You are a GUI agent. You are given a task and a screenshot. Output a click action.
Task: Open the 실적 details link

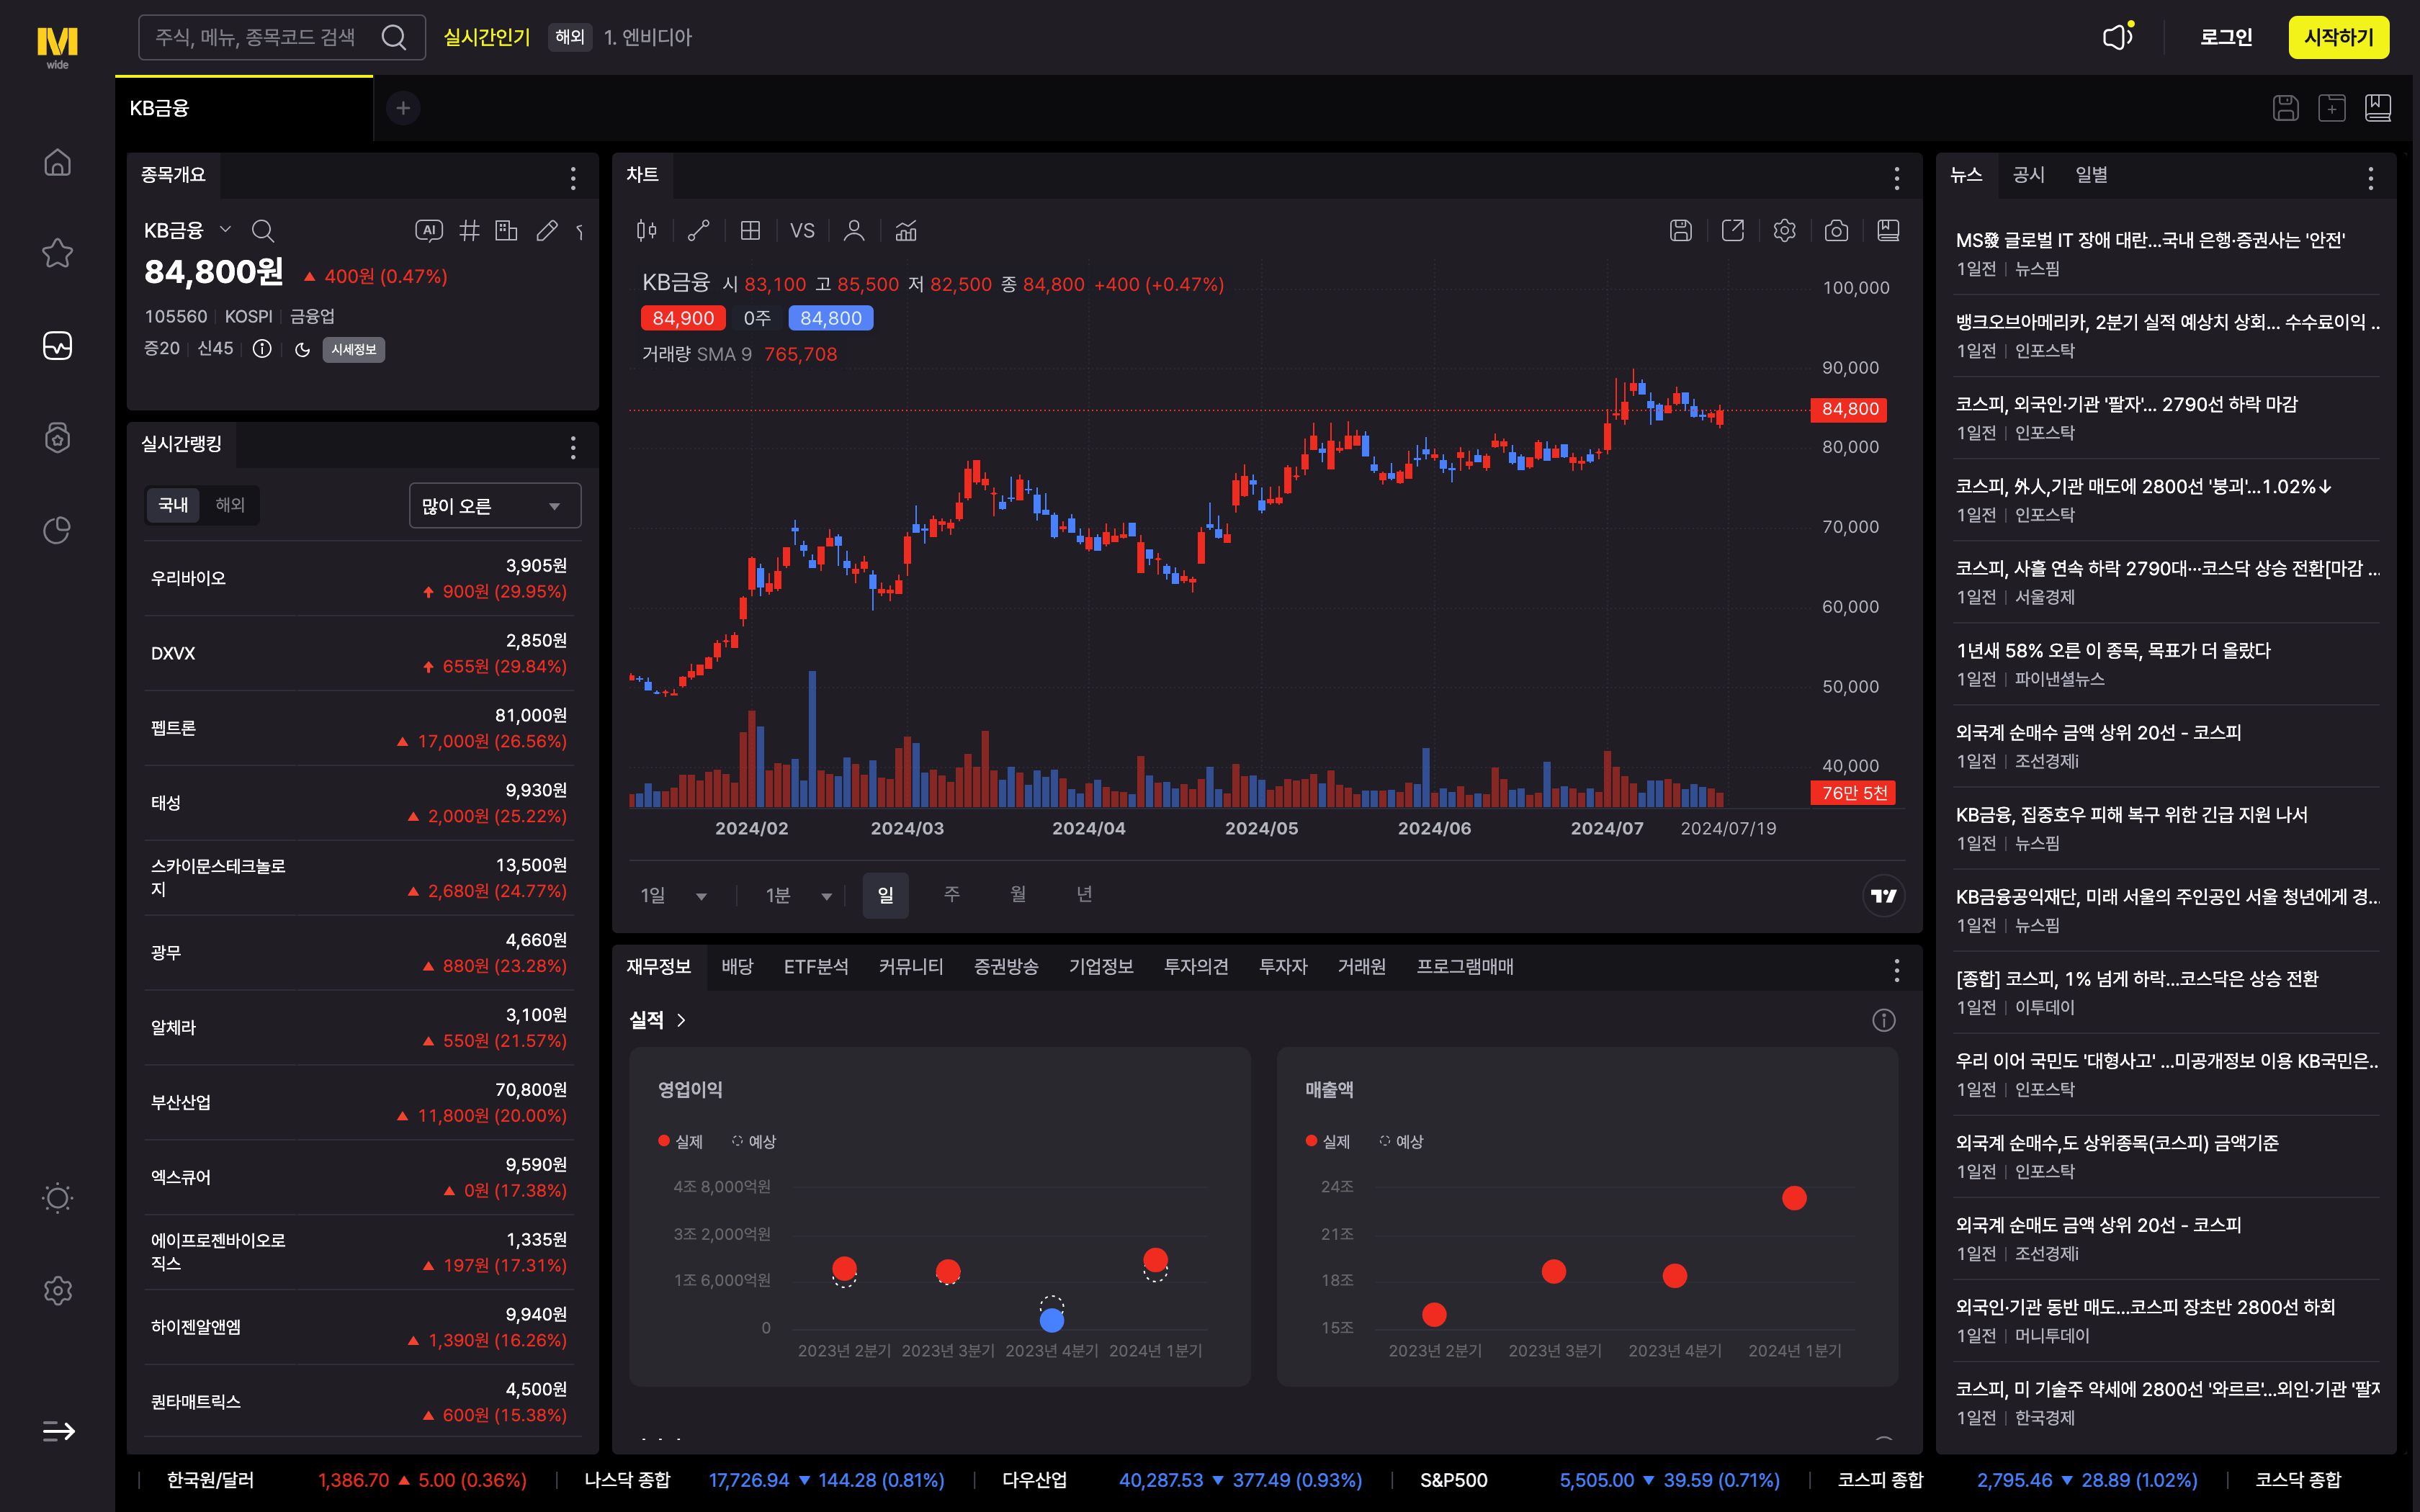pos(657,1020)
